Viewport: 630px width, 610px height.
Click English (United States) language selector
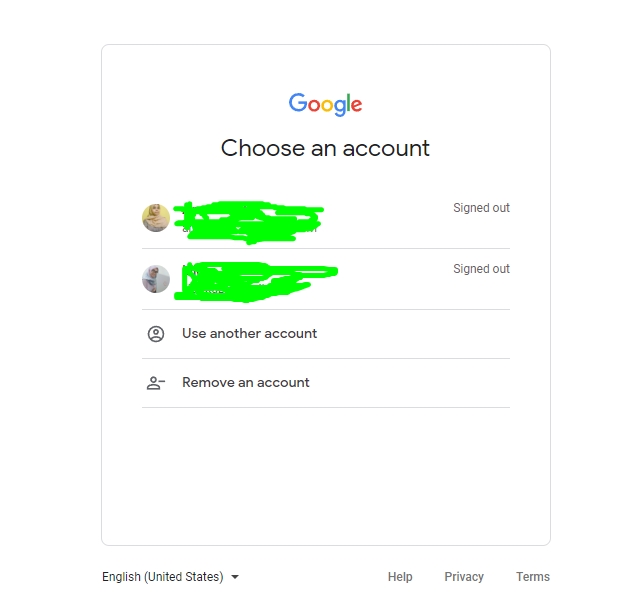tap(170, 577)
